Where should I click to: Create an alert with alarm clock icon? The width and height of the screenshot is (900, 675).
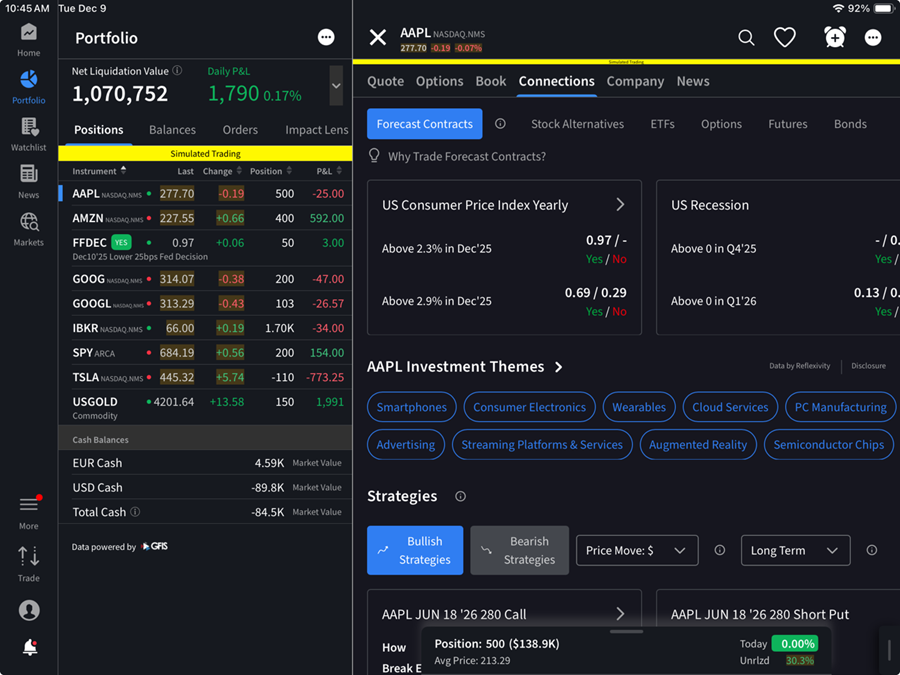[834, 38]
